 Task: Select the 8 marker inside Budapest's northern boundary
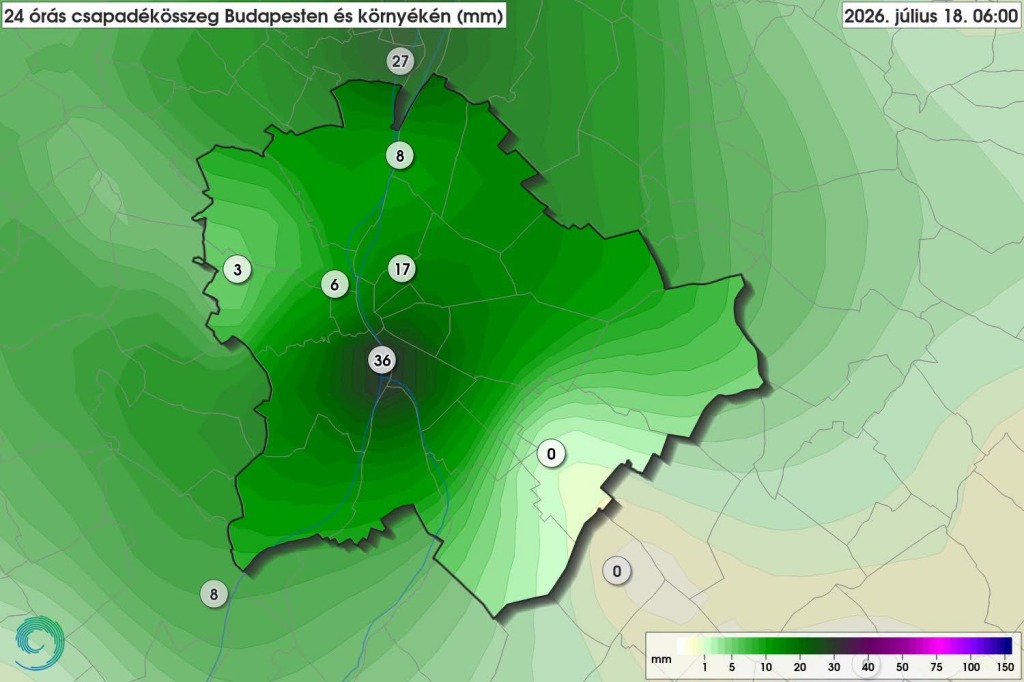[x=400, y=155]
